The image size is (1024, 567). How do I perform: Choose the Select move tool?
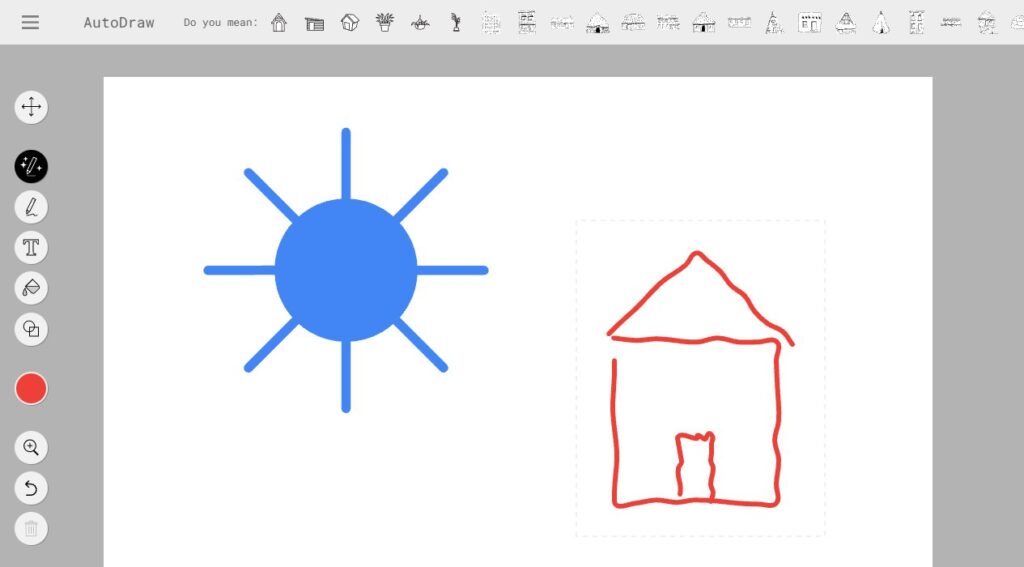point(31,107)
